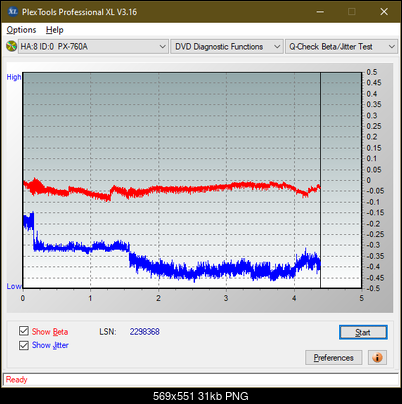This screenshot has height=404, width=402.
Task: Minimize the PlexTools window
Action: coord(320,12)
